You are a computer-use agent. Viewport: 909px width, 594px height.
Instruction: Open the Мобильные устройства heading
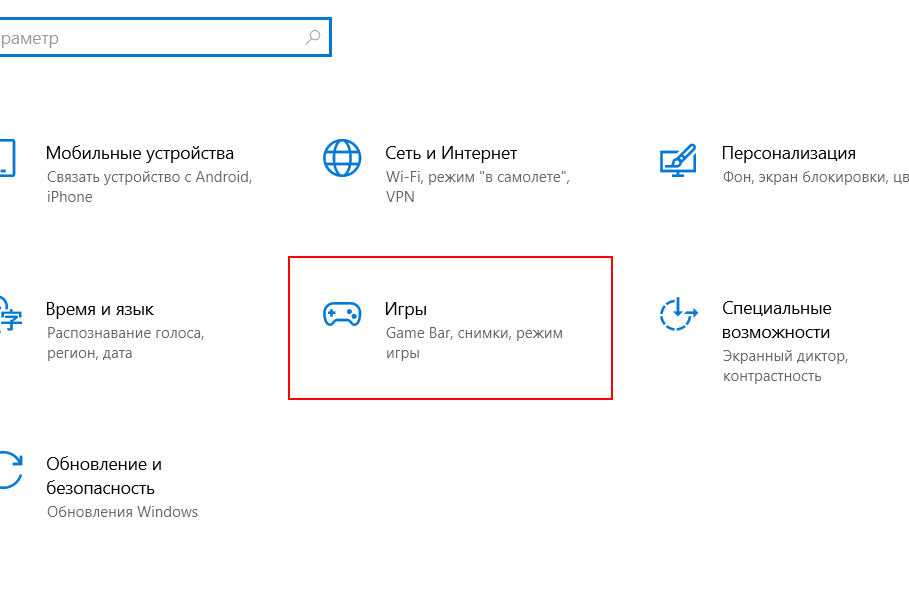[x=140, y=153]
